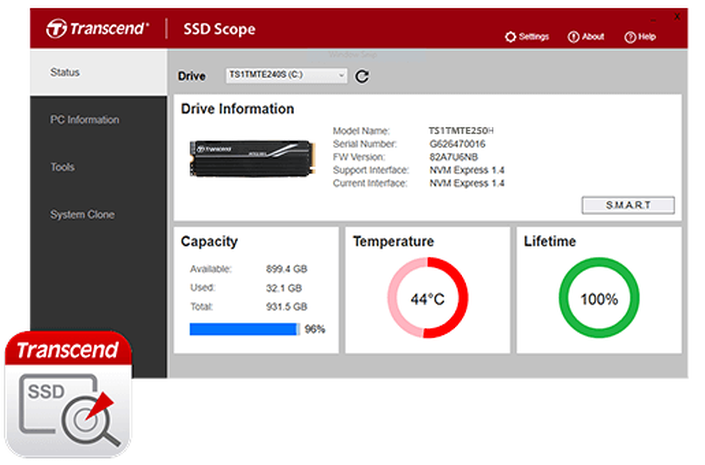Click the model name TS1TMTE250H
The width and height of the screenshot is (705, 465).
(461, 131)
